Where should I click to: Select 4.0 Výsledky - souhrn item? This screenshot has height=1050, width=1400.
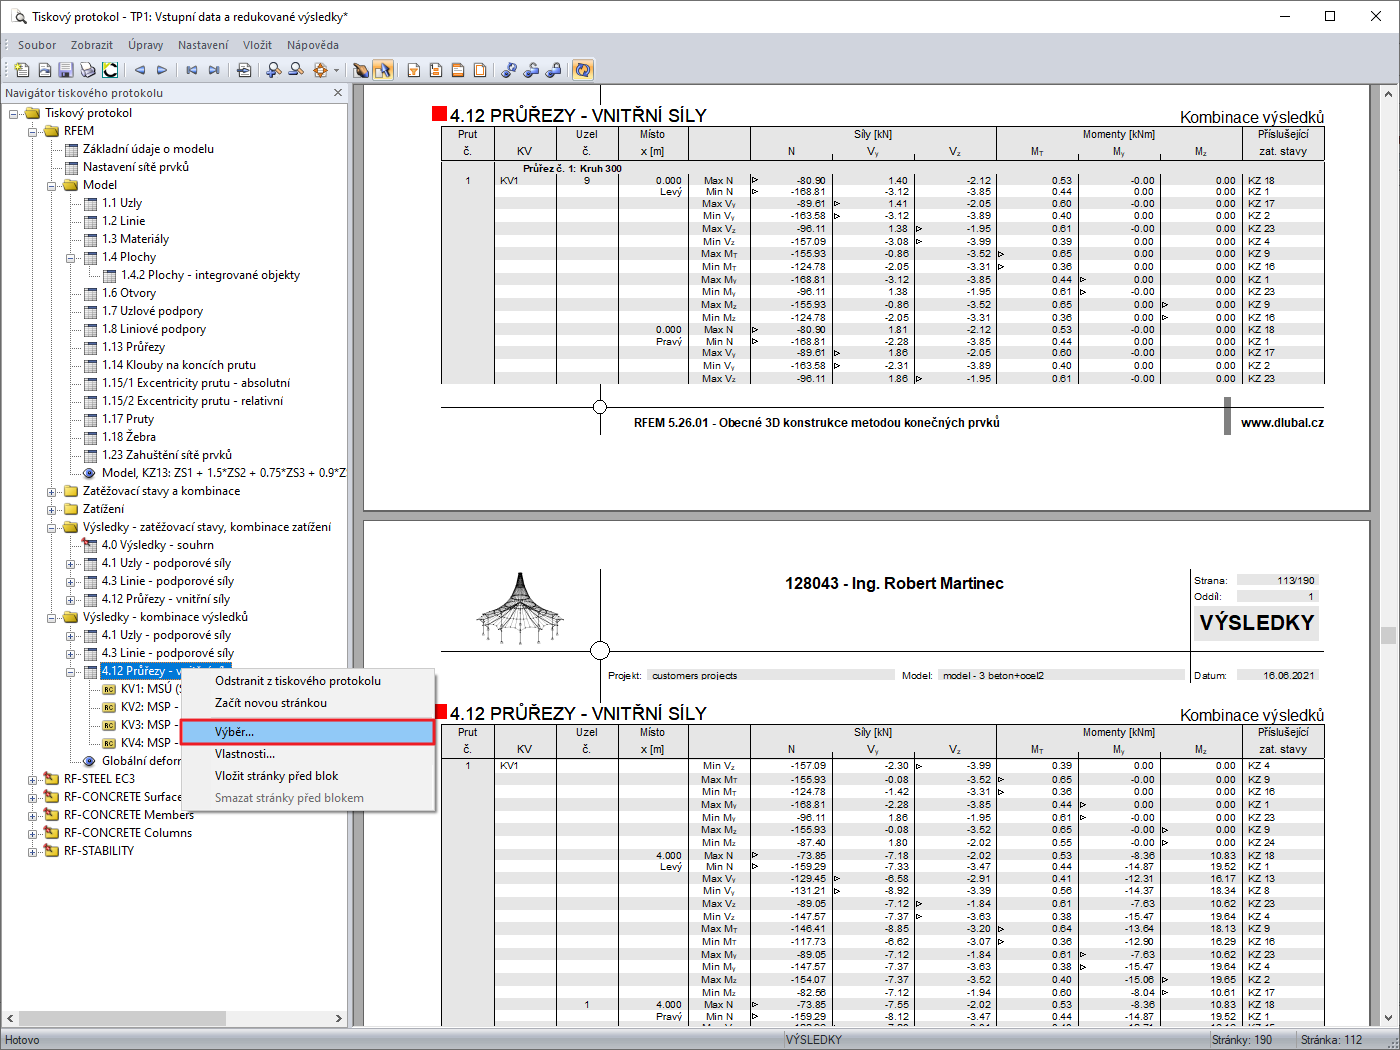157,545
